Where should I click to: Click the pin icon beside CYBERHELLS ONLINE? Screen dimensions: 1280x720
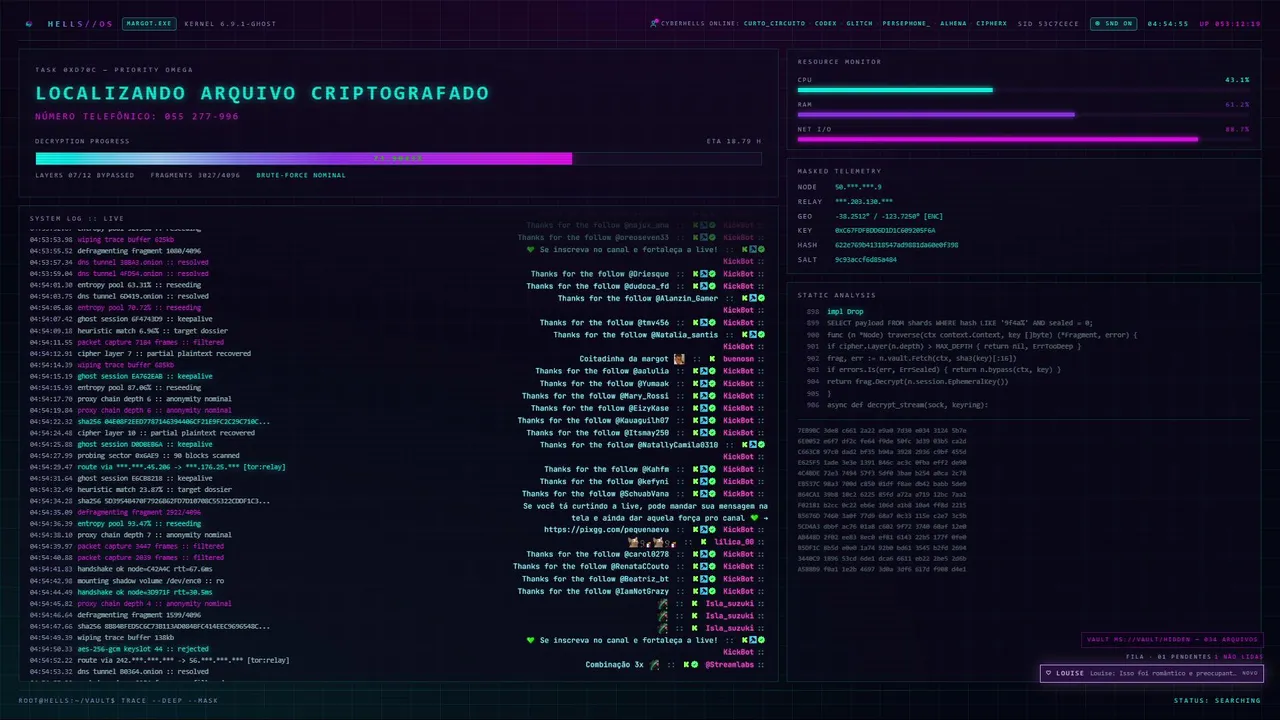tap(654, 23)
